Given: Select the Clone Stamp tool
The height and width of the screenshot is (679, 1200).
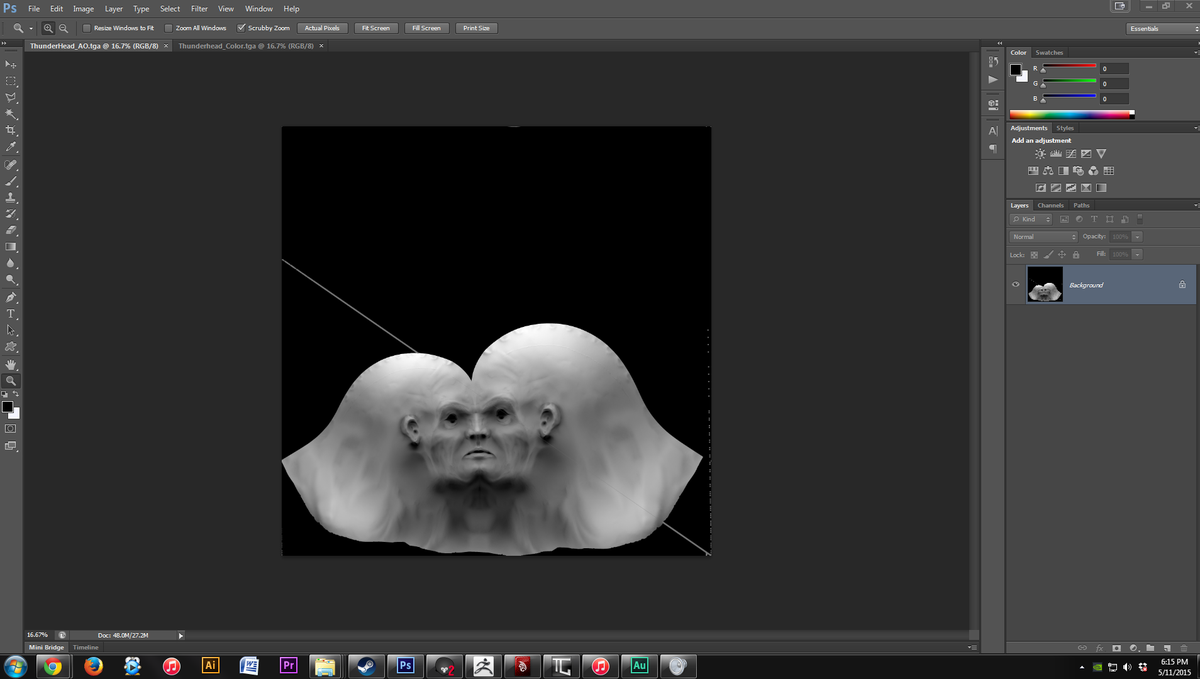Looking at the screenshot, I should (11, 198).
